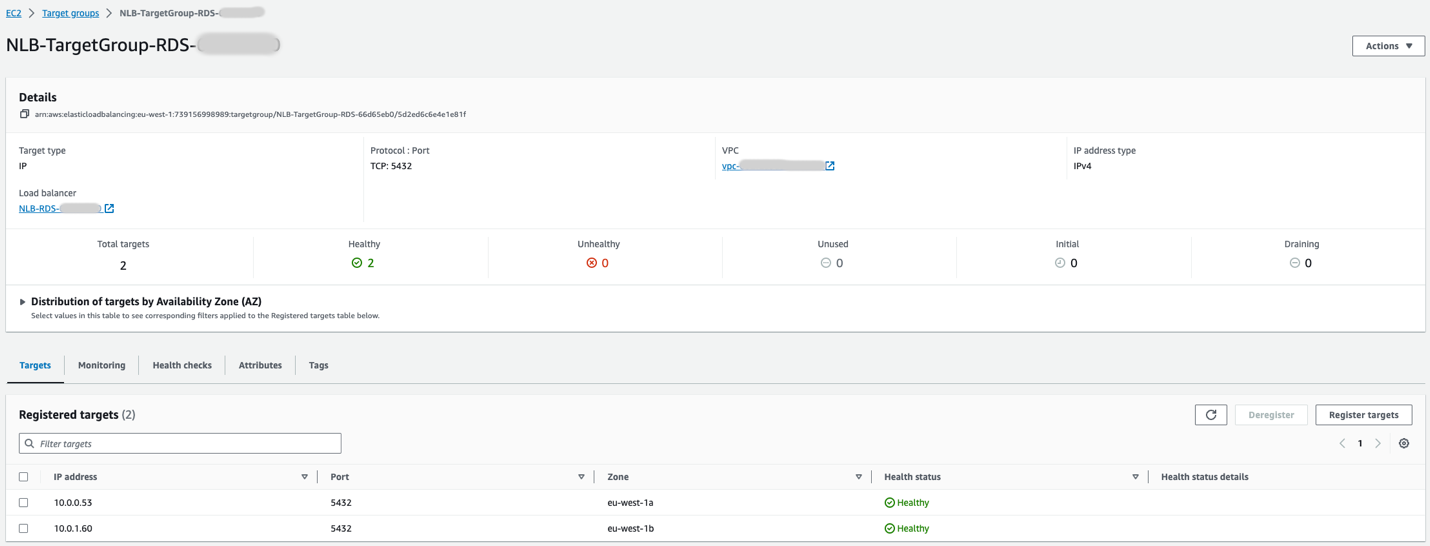The width and height of the screenshot is (1430, 546).
Task: Open the Attributes tab
Action: (x=260, y=365)
